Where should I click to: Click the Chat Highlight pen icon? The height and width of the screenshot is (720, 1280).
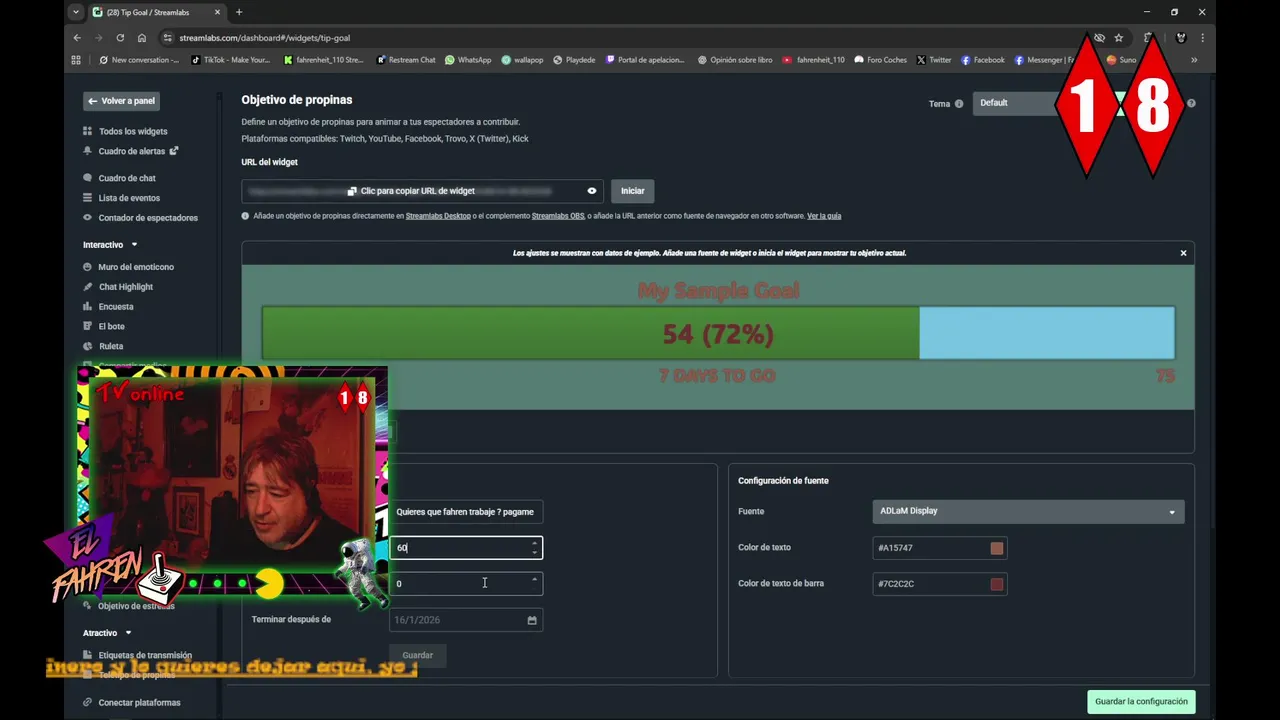click(88, 287)
